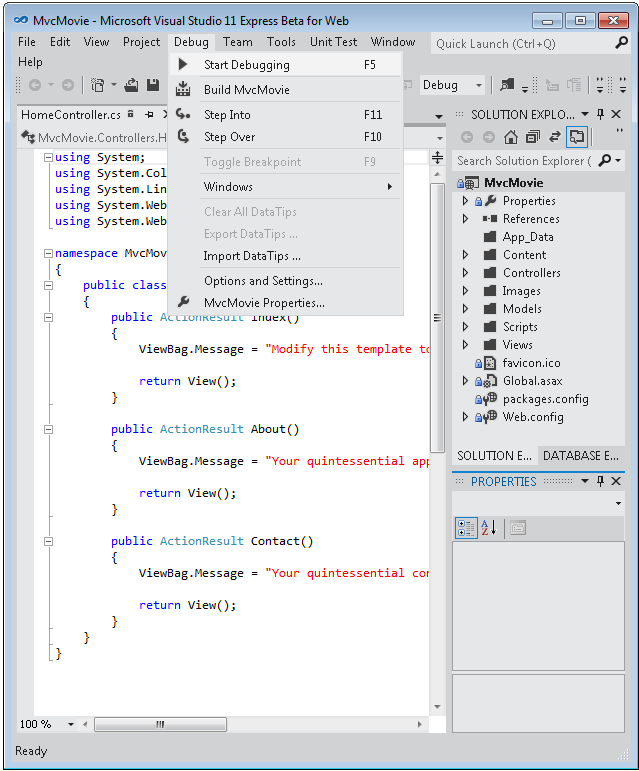
Task: Click the Property Pages icon in Properties panel
Action: pos(518,528)
